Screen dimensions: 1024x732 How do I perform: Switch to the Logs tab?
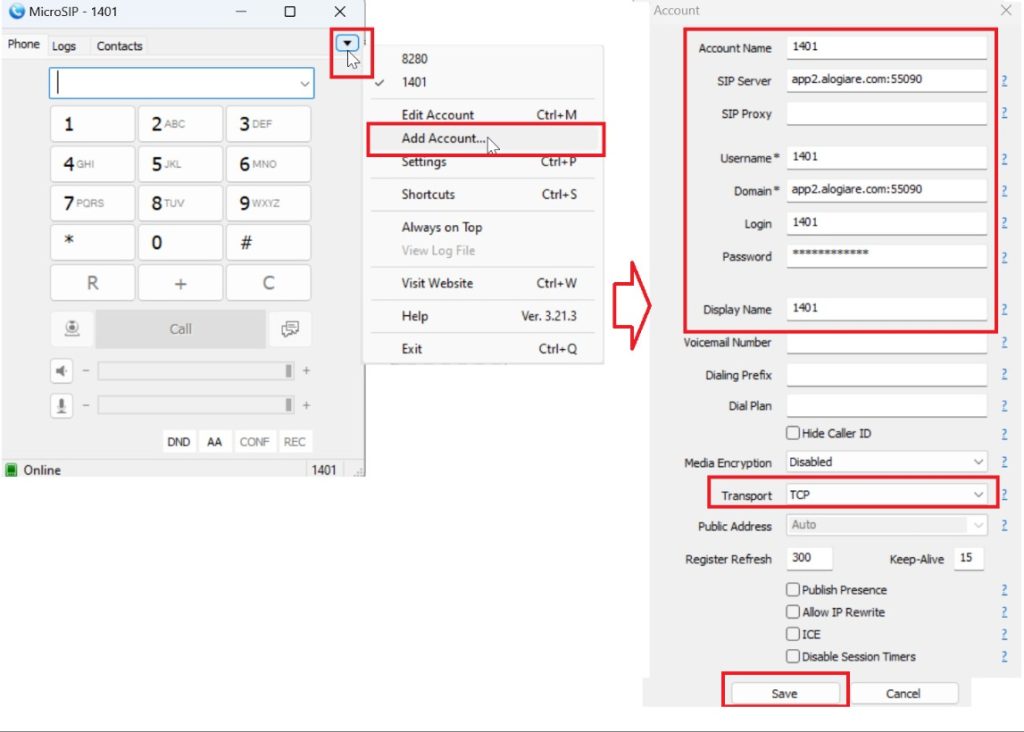pos(64,46)
